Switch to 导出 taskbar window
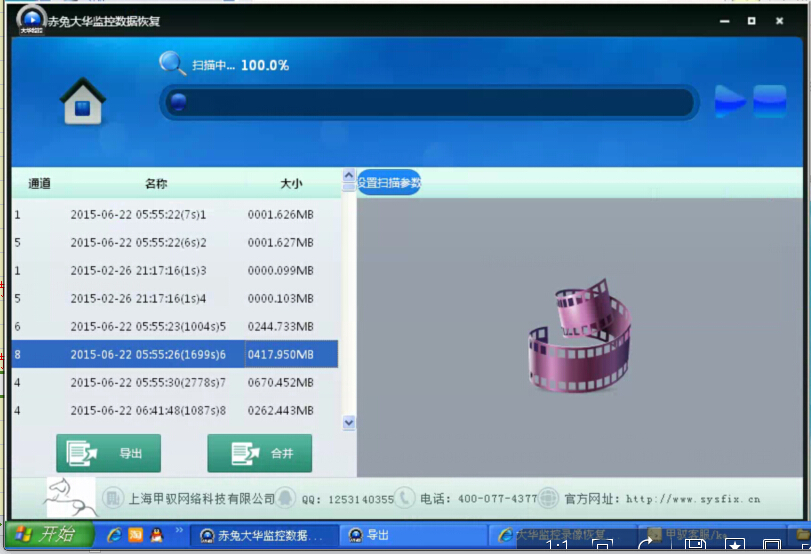 coord(413,535)
